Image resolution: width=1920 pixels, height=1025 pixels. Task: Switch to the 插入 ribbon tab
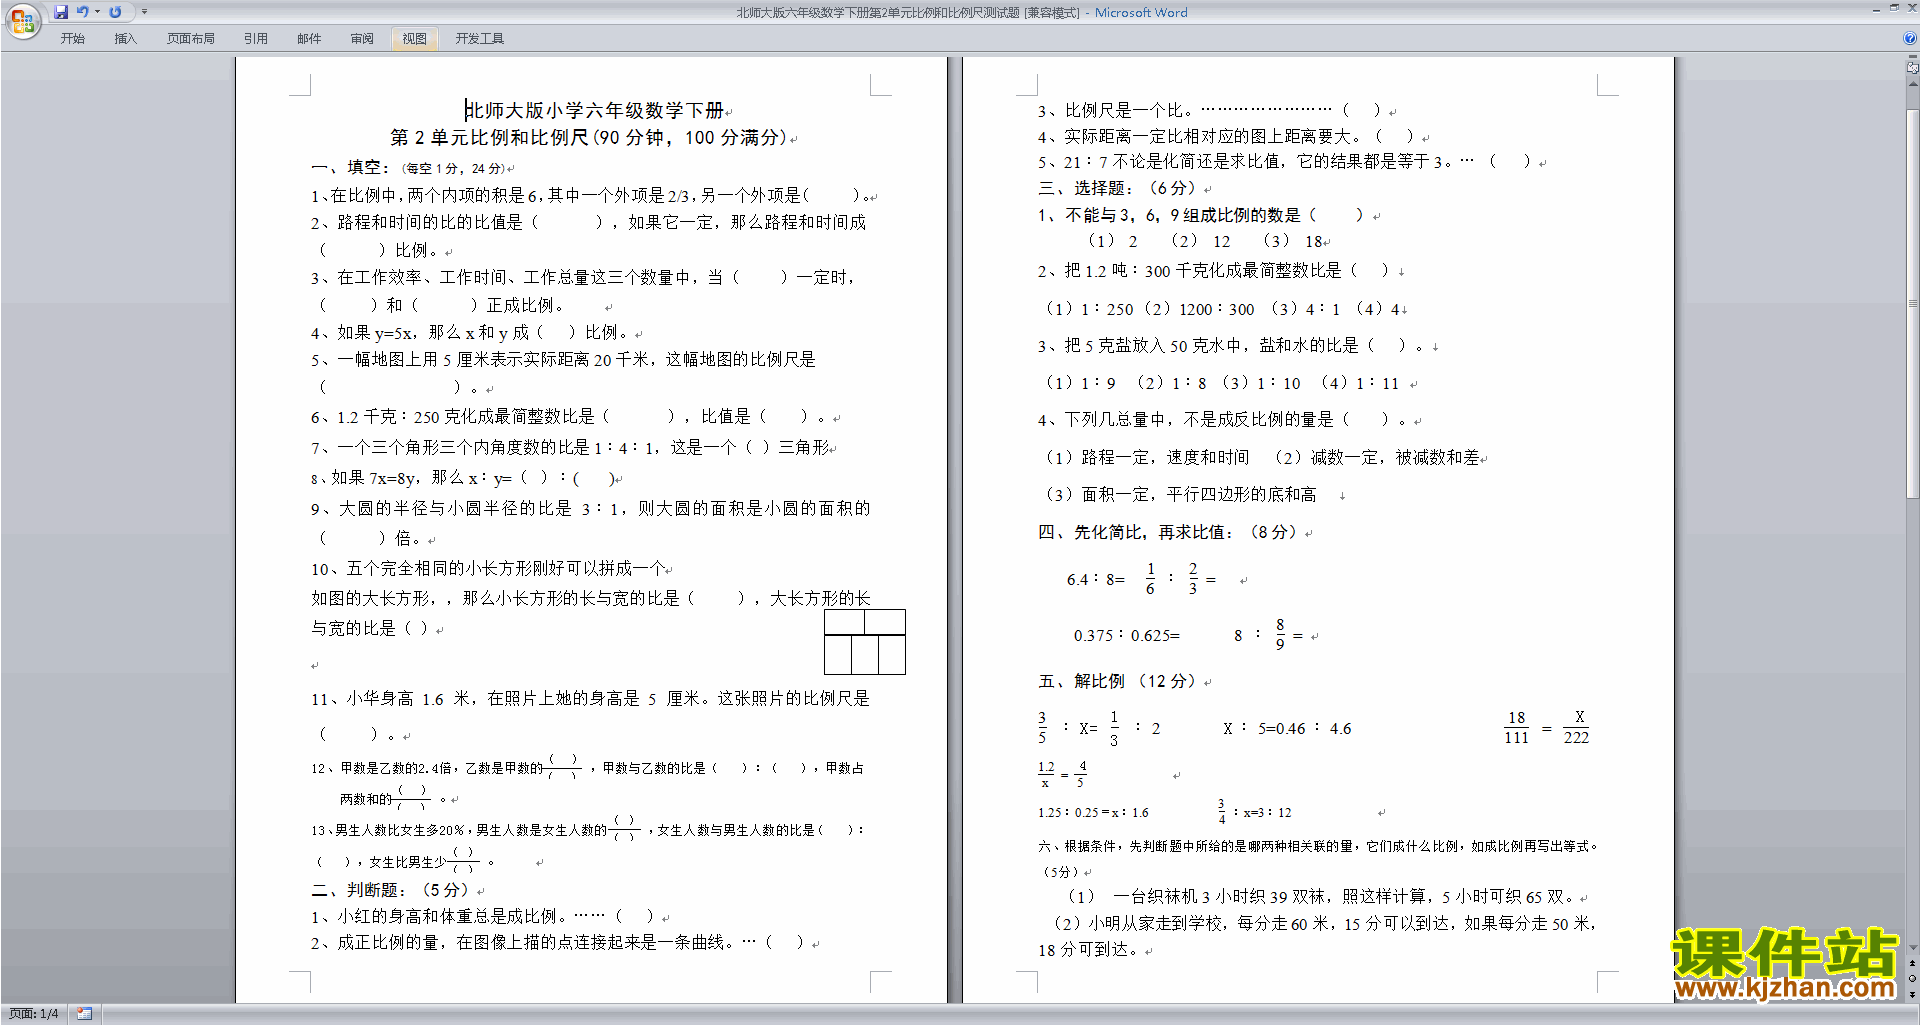[x=125, y=39]
